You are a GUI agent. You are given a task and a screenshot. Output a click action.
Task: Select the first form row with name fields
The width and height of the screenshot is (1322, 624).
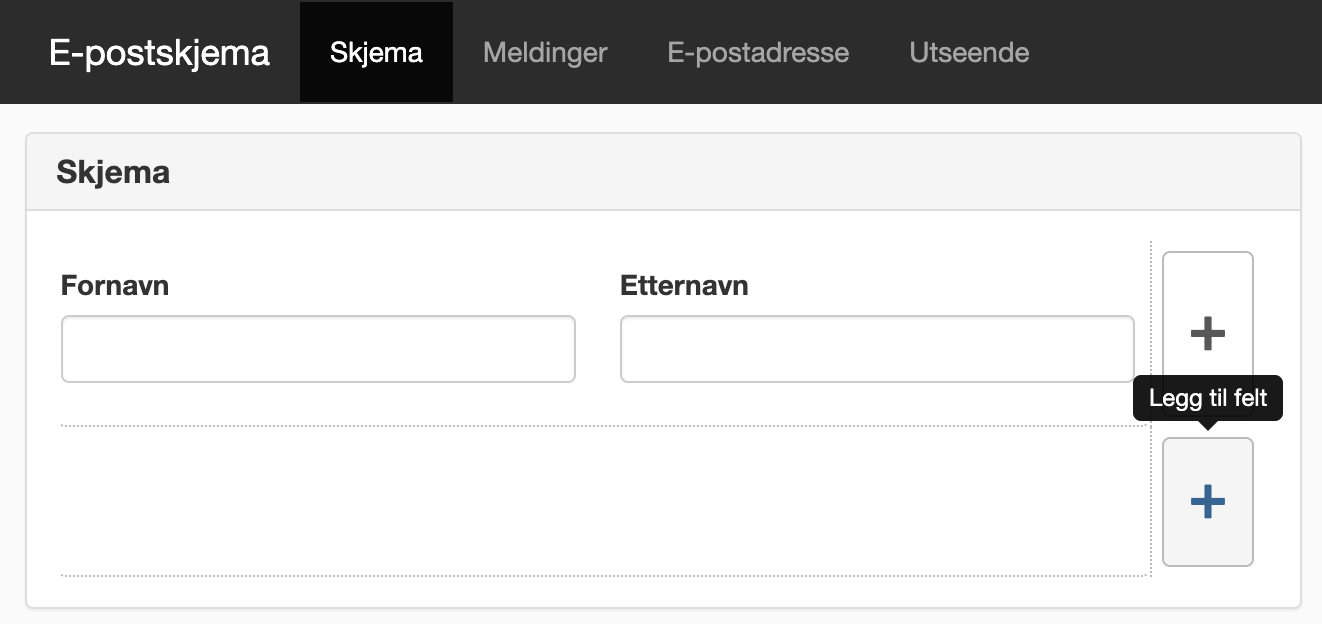pyautogui.click(x=605, y=333)
